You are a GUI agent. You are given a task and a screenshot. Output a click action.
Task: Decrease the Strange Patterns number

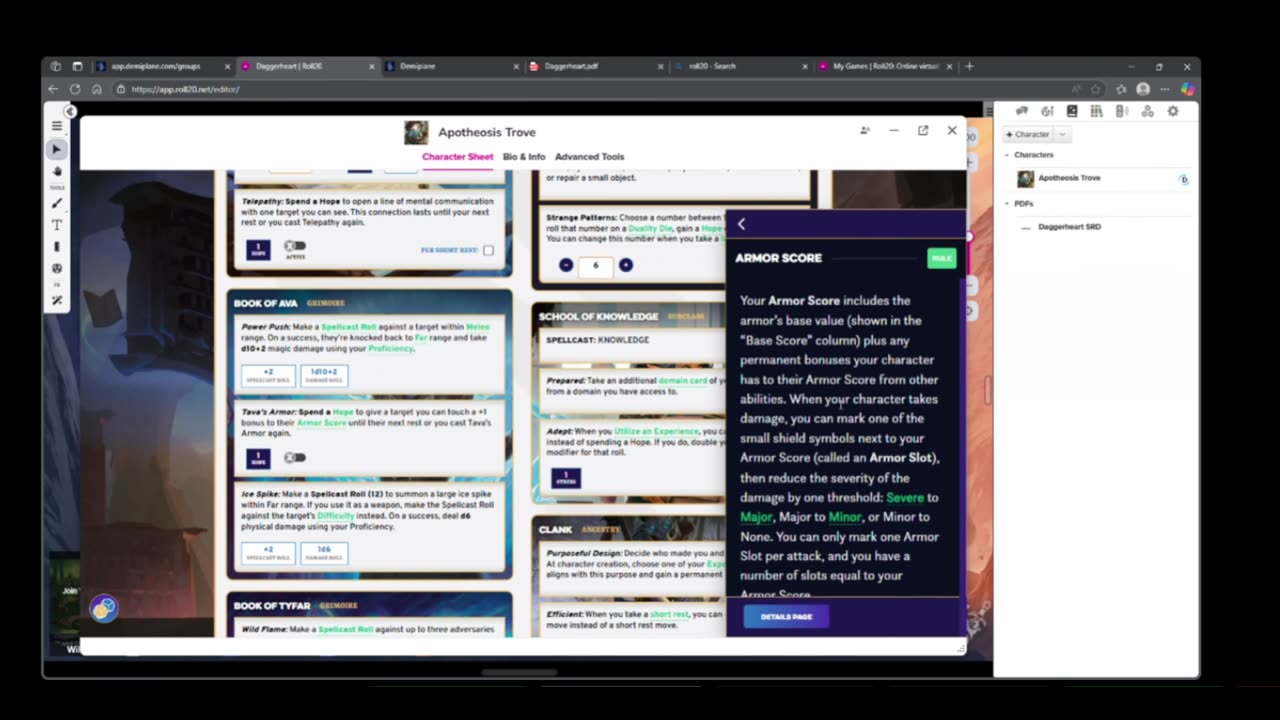566,265
